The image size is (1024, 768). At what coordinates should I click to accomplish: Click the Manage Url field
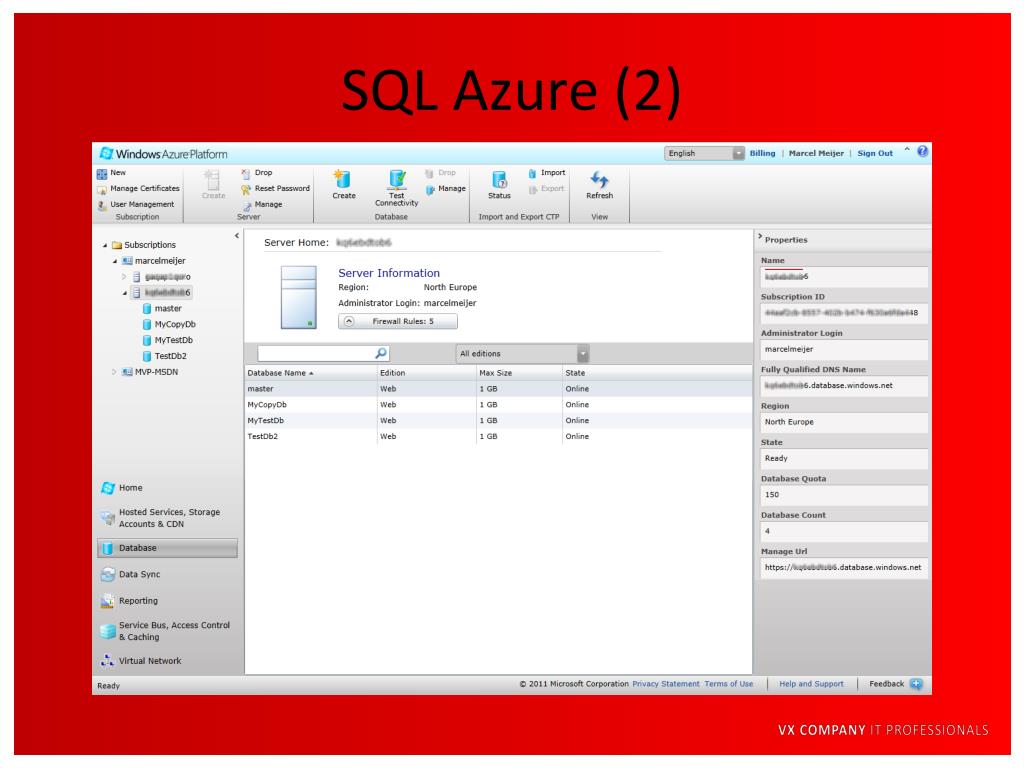tap(844, 568)
